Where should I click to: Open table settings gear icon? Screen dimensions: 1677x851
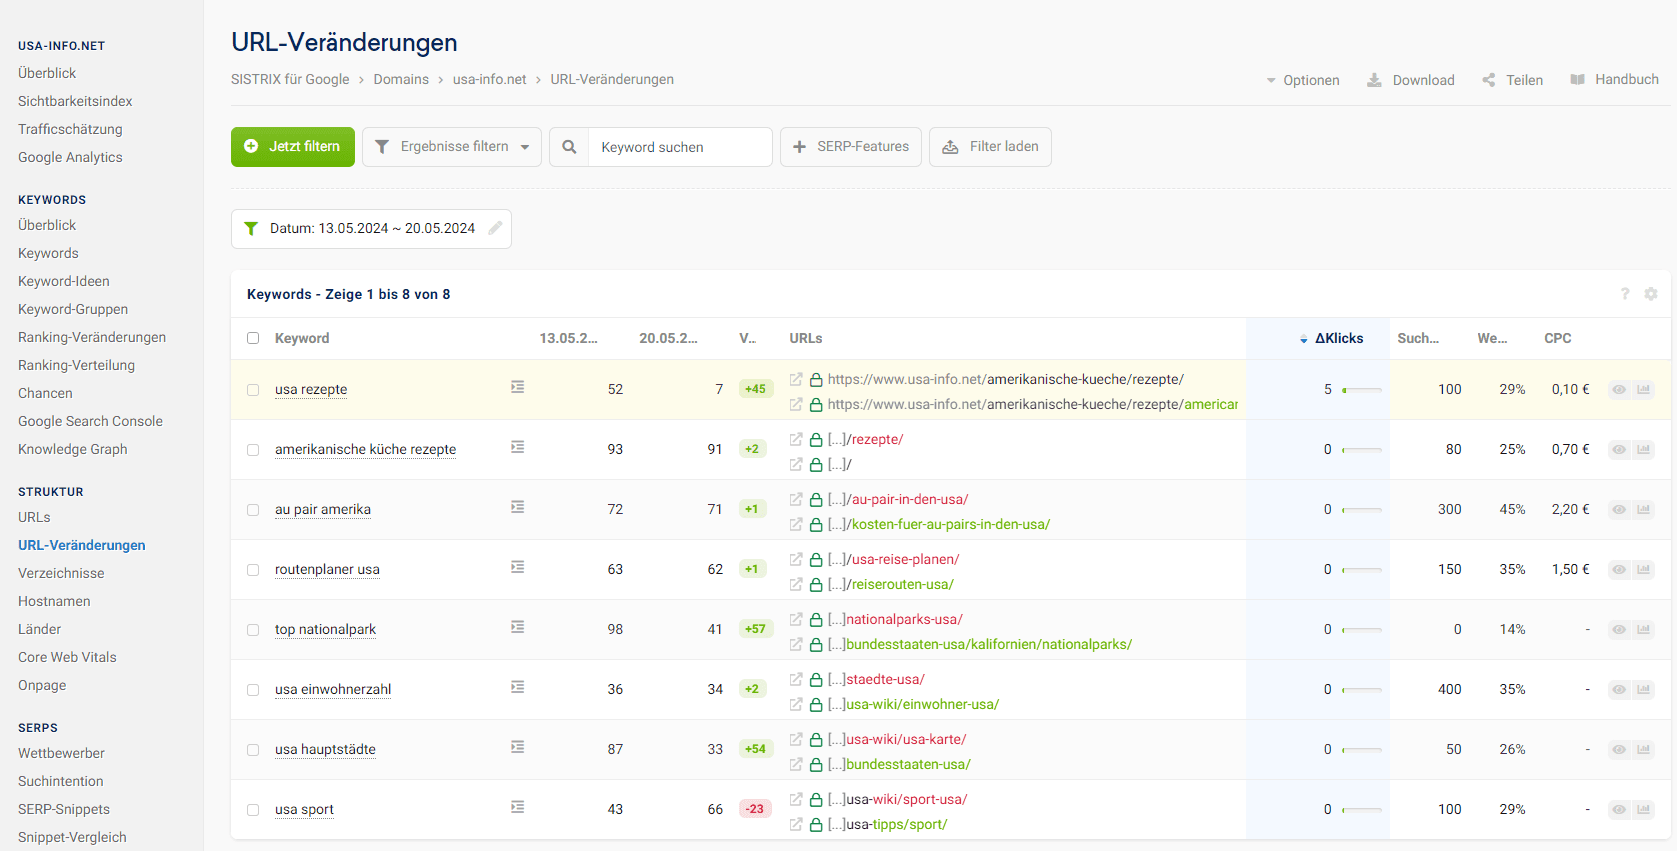coord(1651,294)
